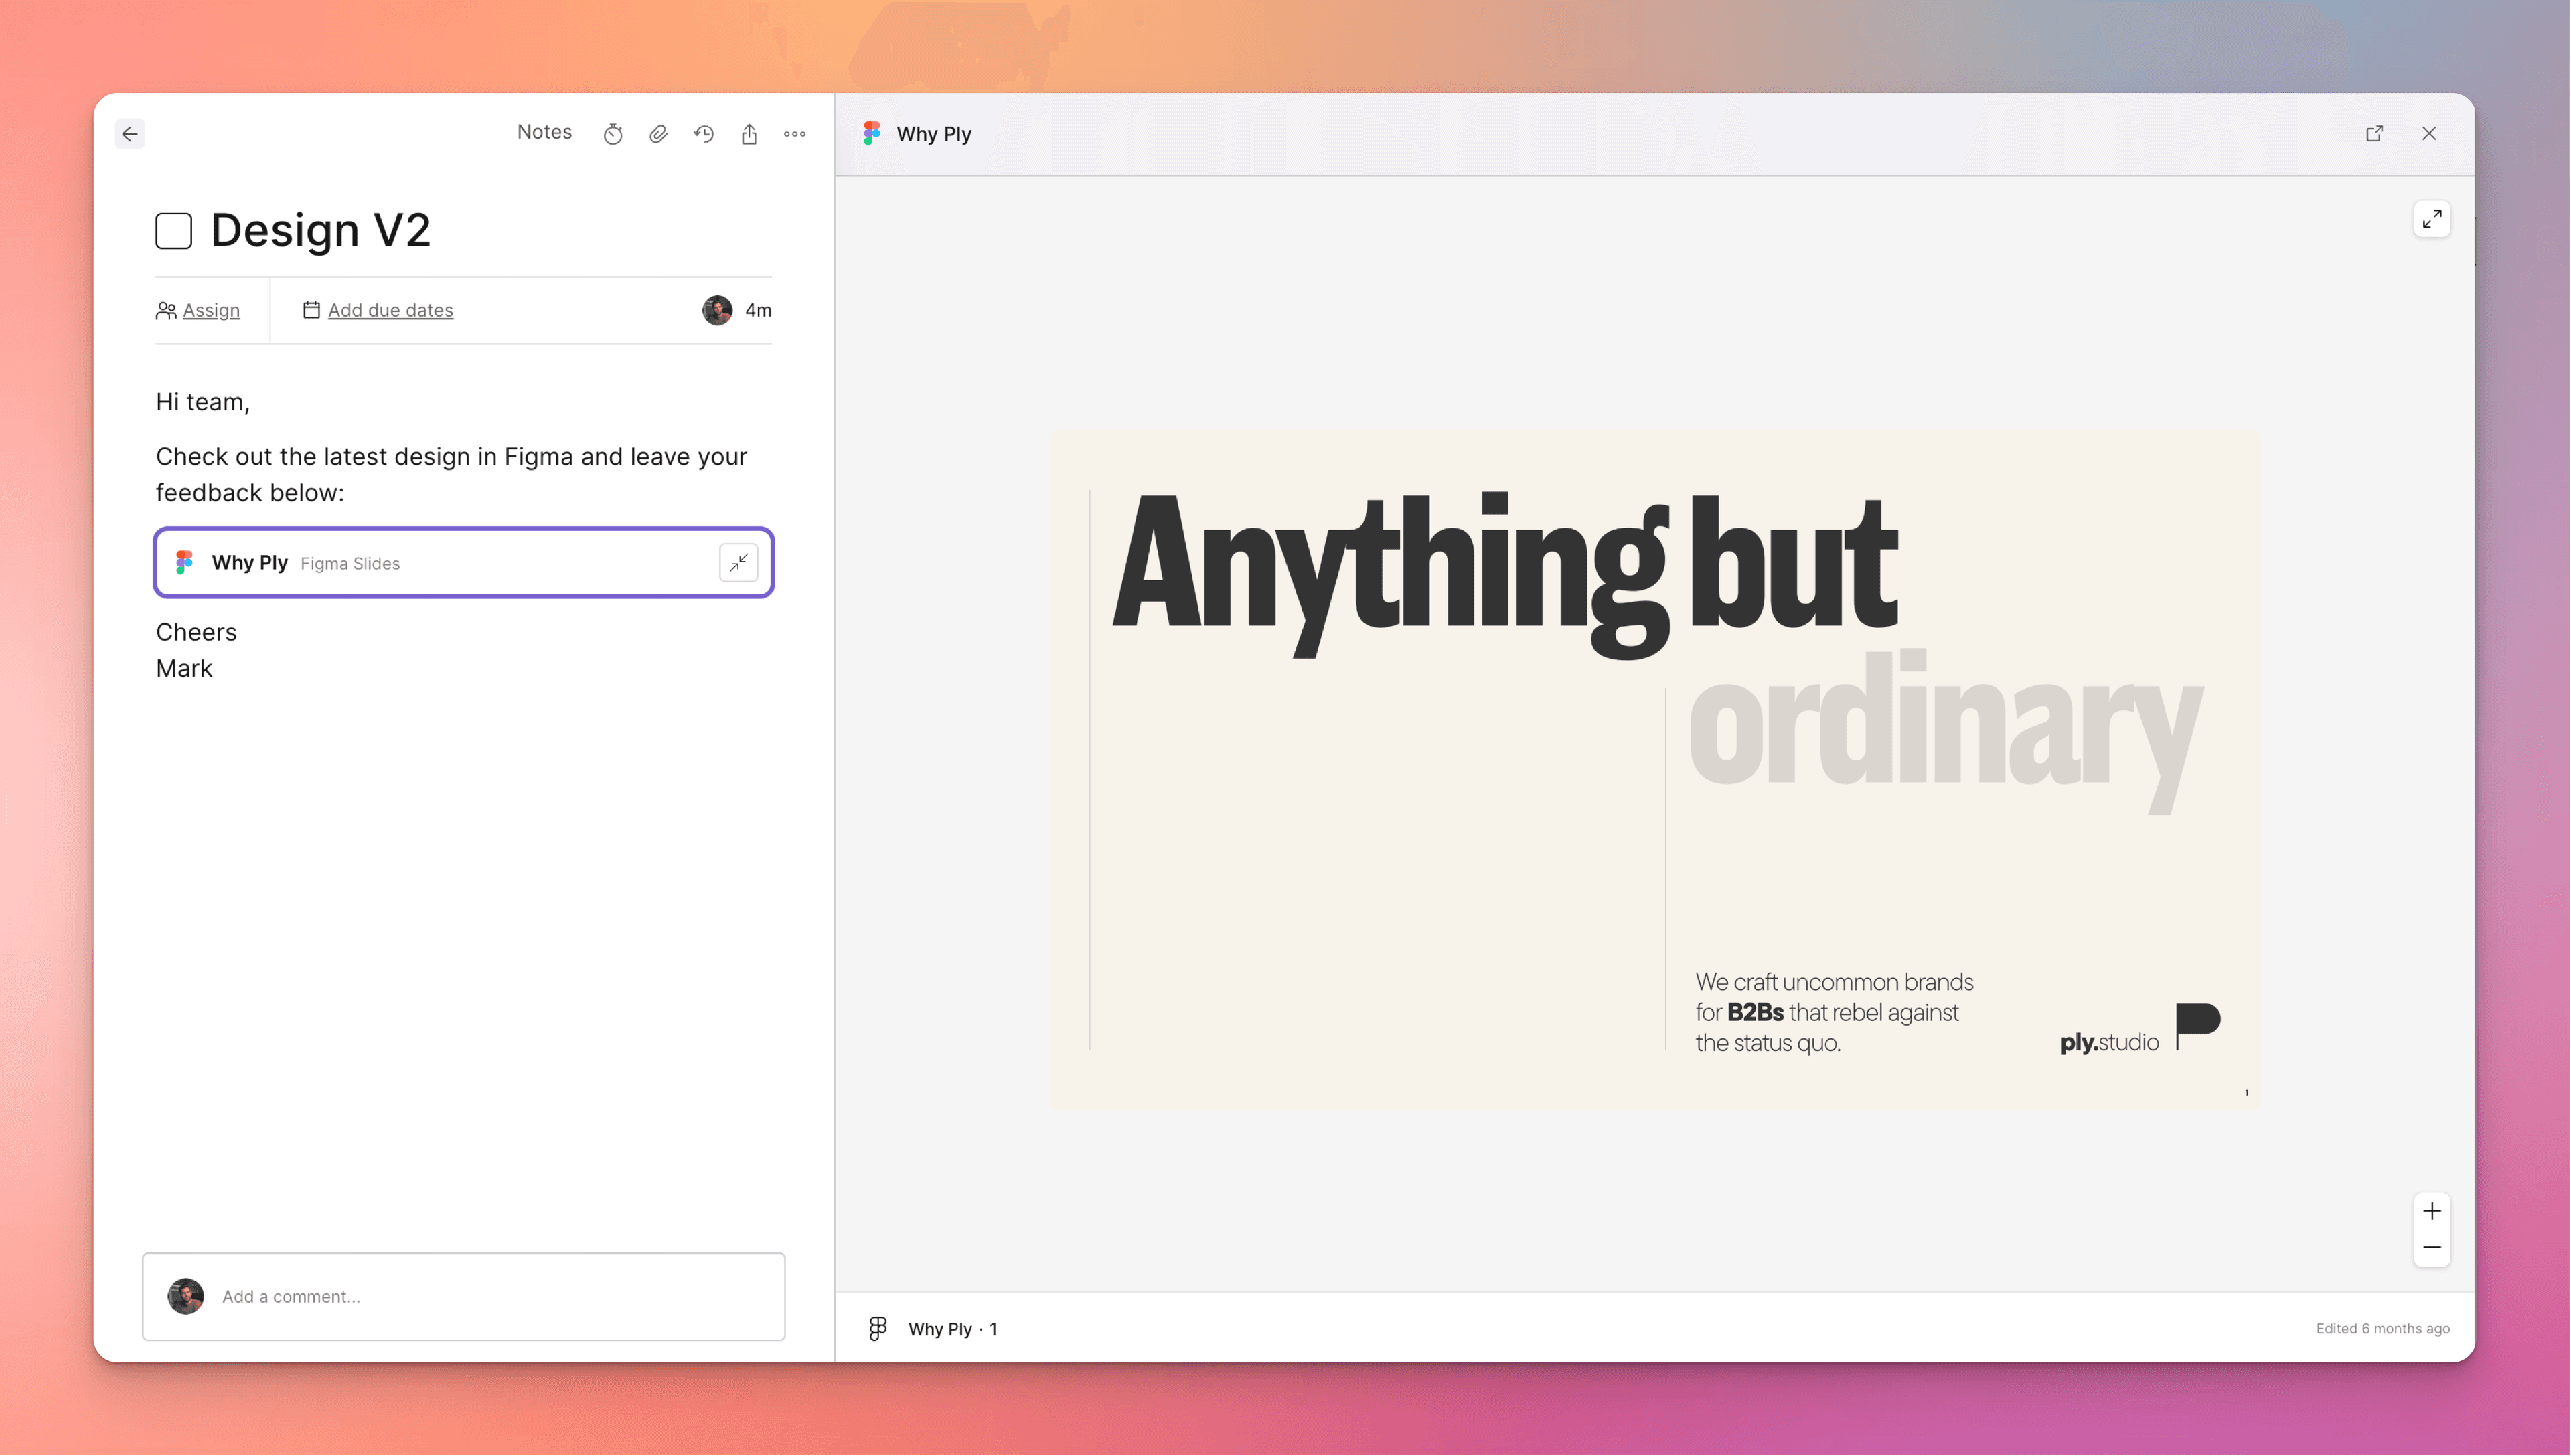The width and height of the screenshot is (2571, 1456).
Task: Click the Assign link
Action: [x=211, y=310]
